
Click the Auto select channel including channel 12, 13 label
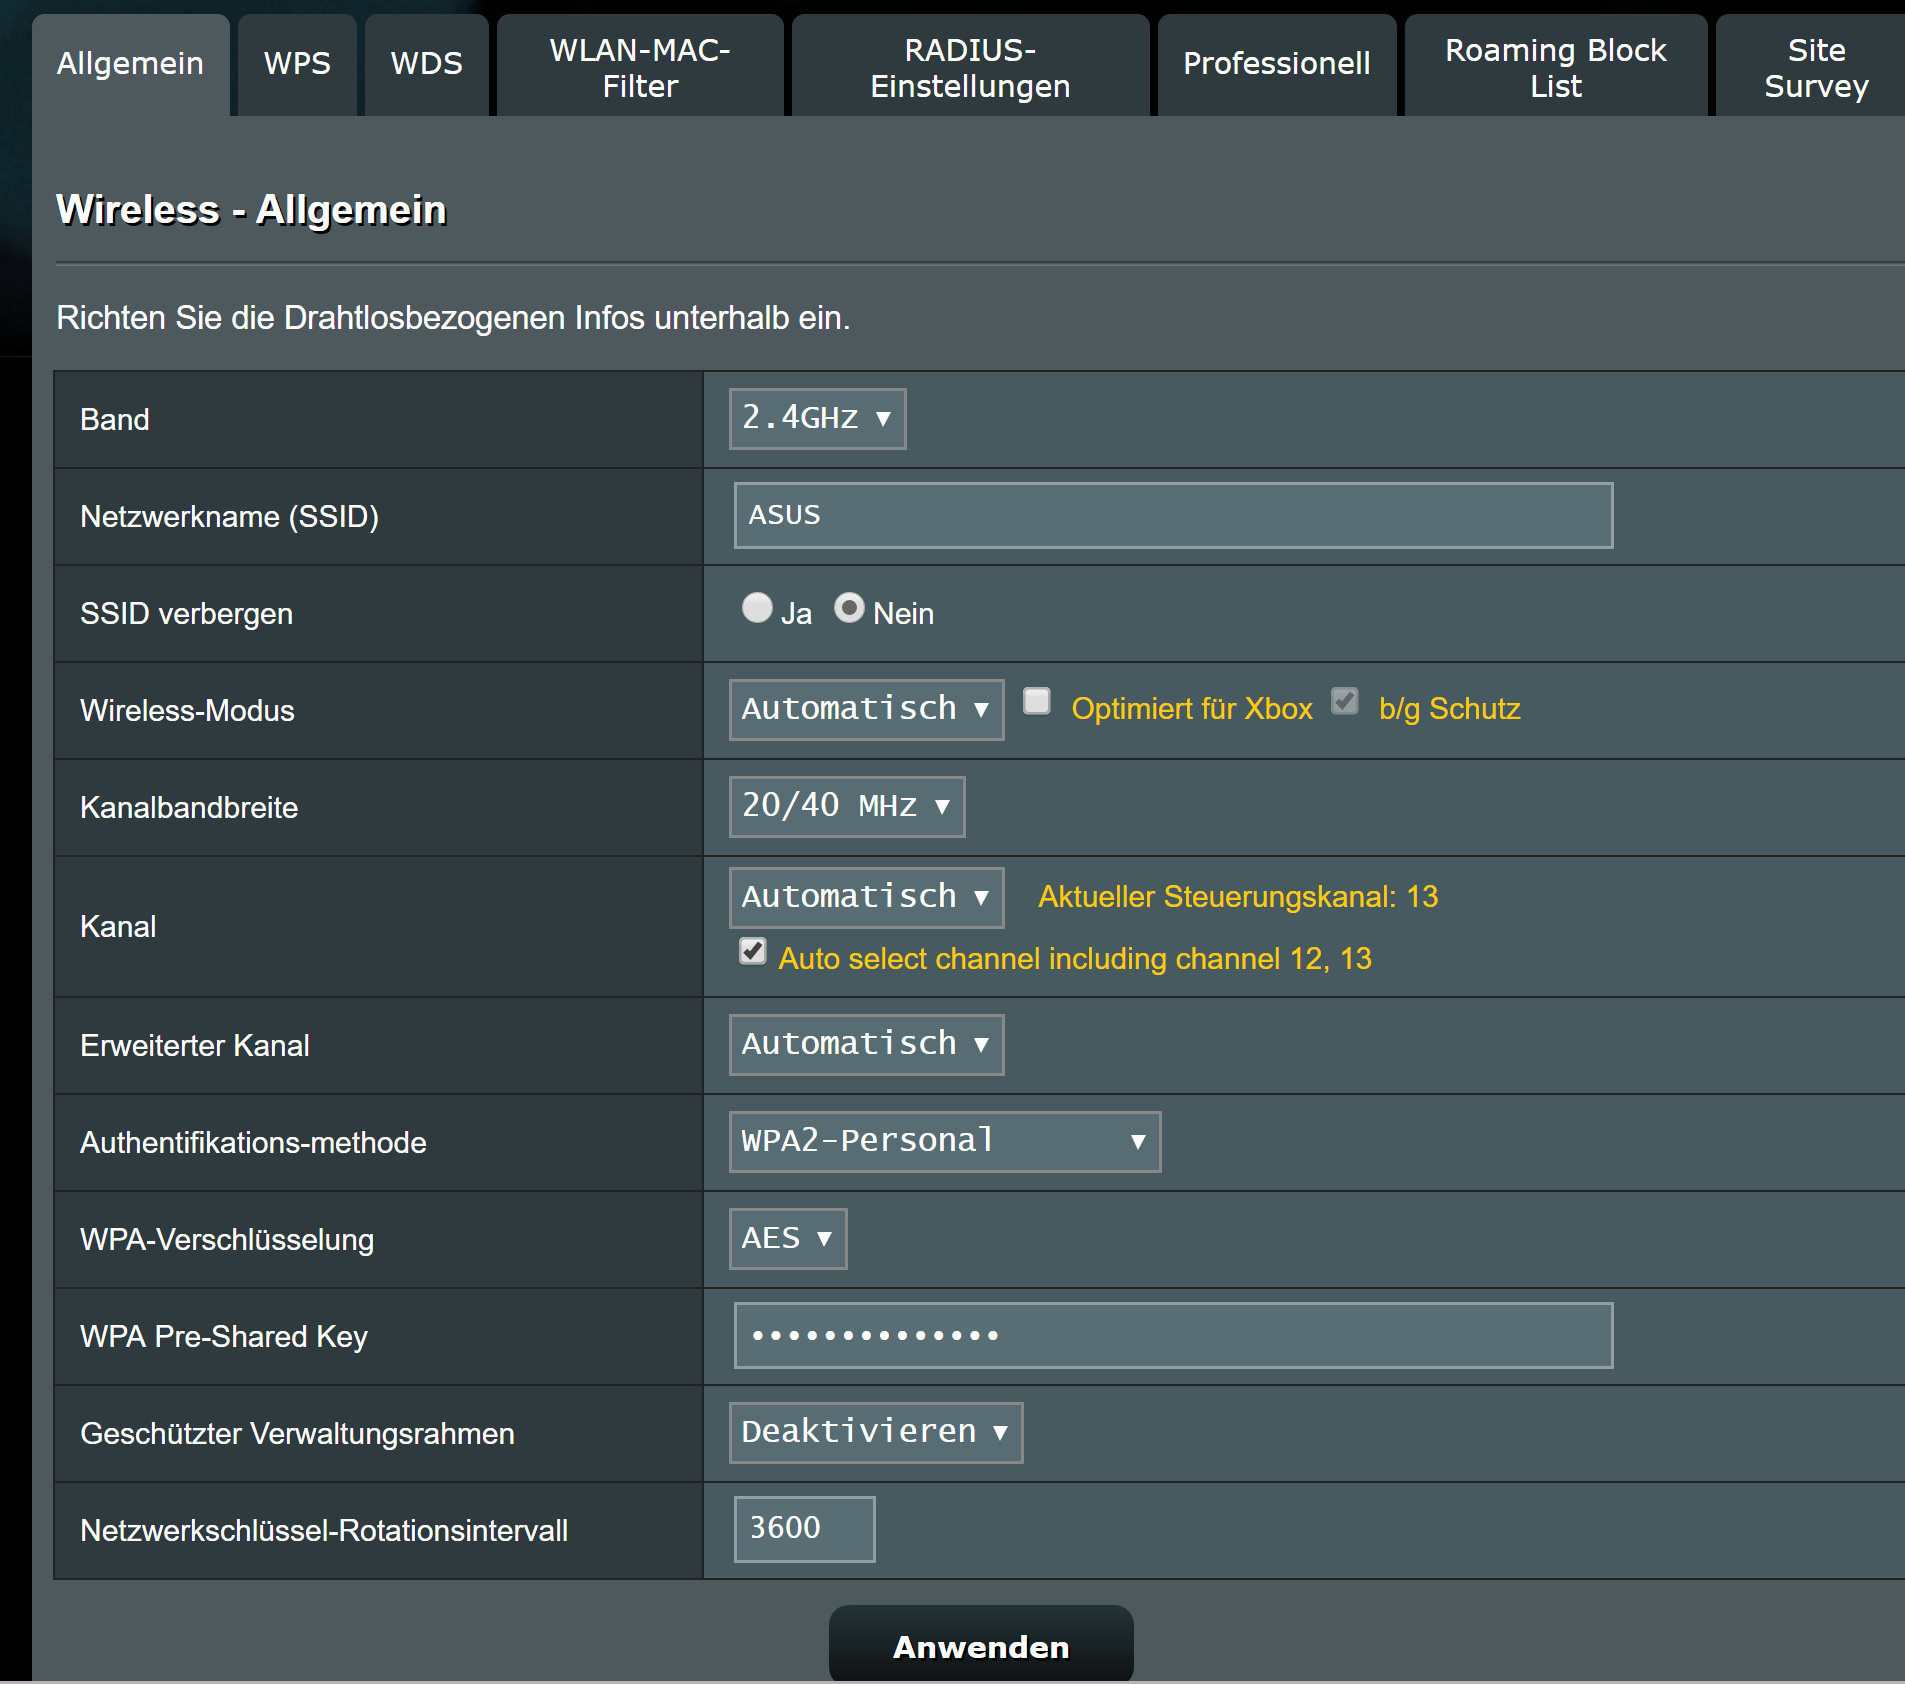(1074, 959)
